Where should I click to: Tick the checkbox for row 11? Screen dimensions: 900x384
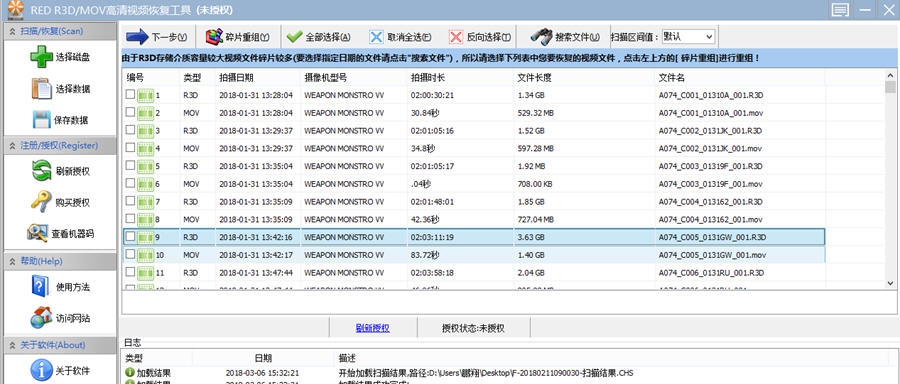[130, 272]
